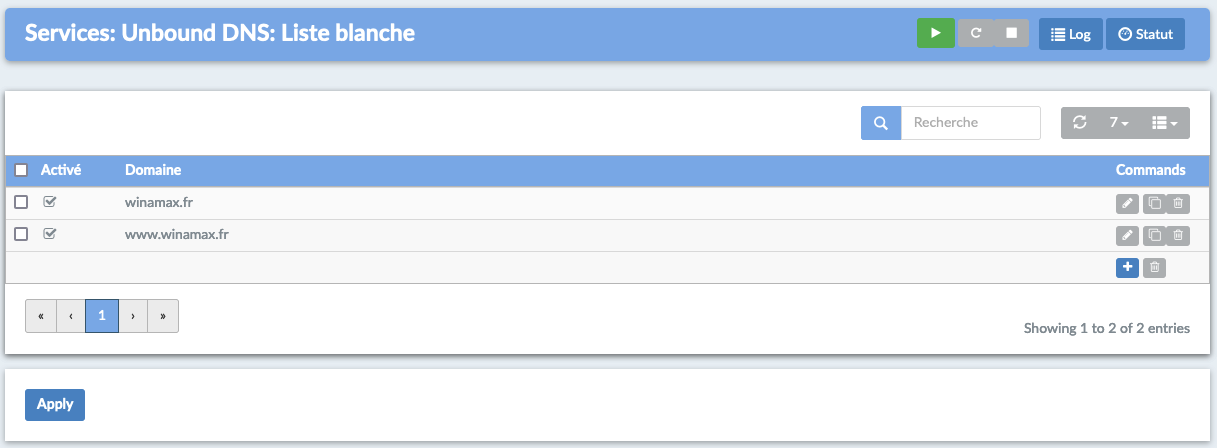The height and width of the screenshot is (448, 1217).
Task: Restart the service using the circular arrow icon
Action: point(976,33)
